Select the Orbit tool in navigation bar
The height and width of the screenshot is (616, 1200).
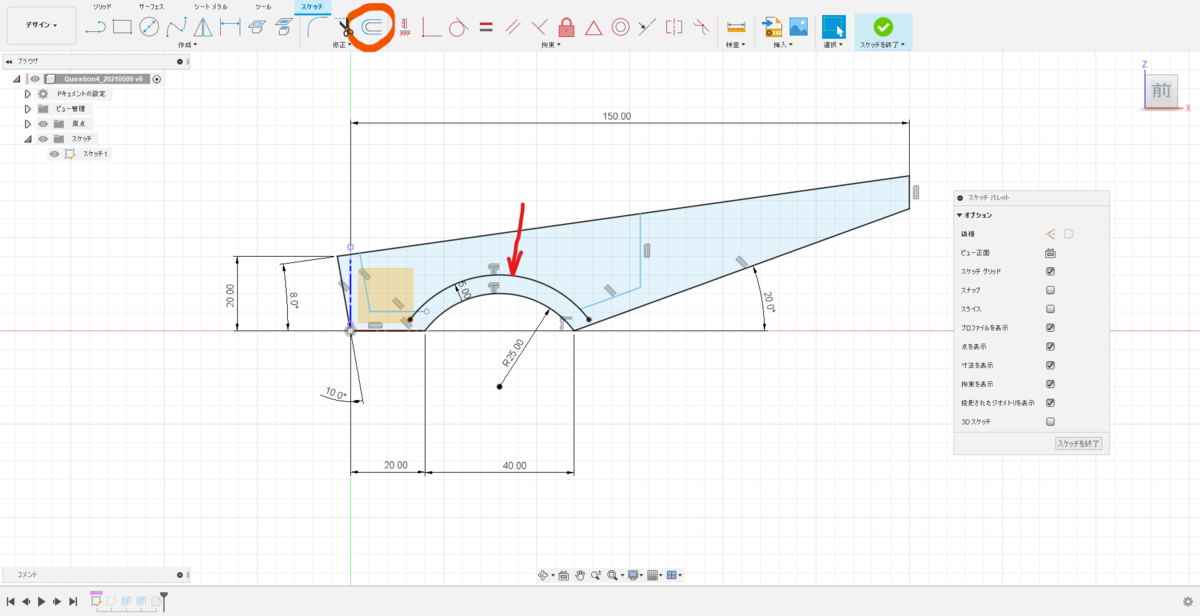coord(544,575)
